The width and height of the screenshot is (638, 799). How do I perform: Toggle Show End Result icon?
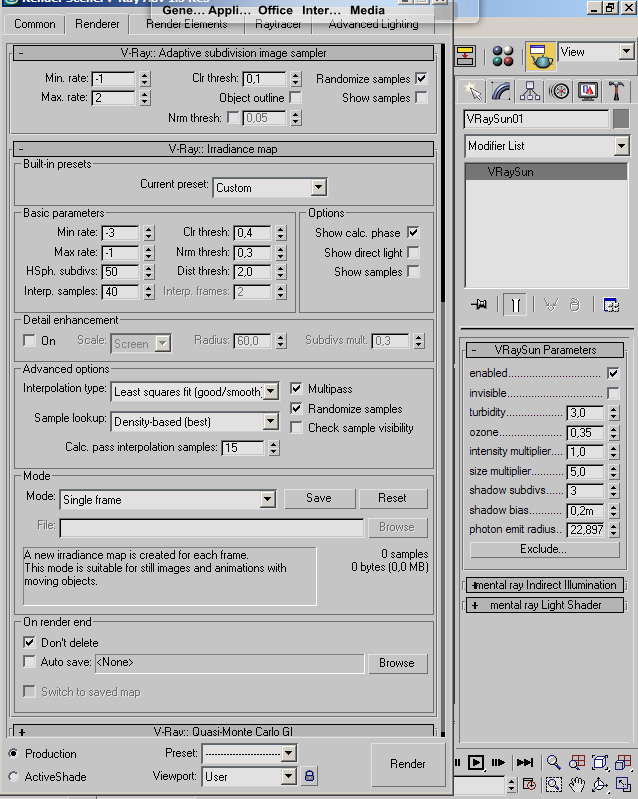pos(515,305)
